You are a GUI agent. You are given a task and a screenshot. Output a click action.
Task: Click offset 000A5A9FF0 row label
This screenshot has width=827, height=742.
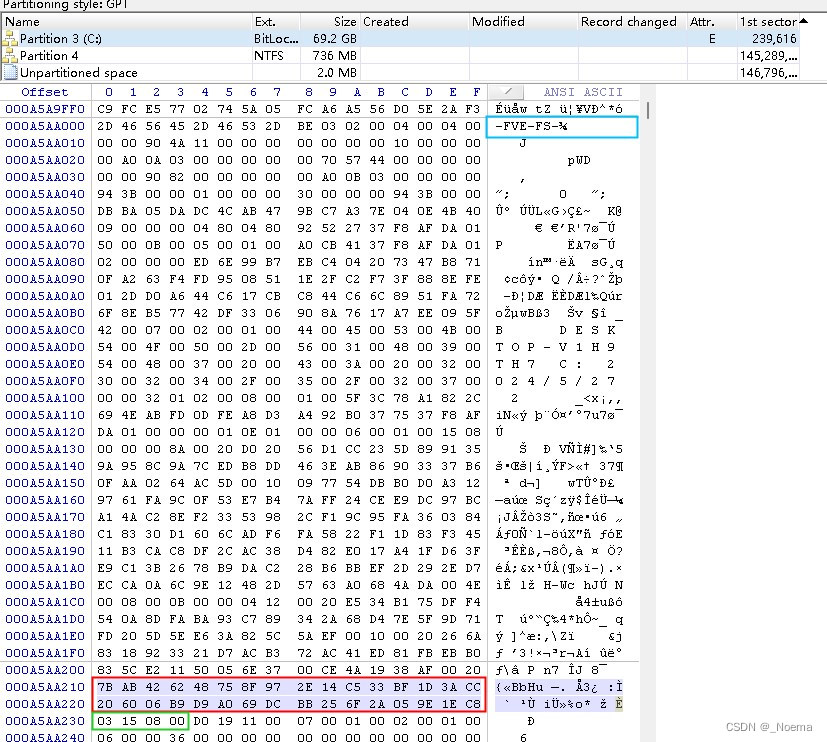tap(45, 109)
